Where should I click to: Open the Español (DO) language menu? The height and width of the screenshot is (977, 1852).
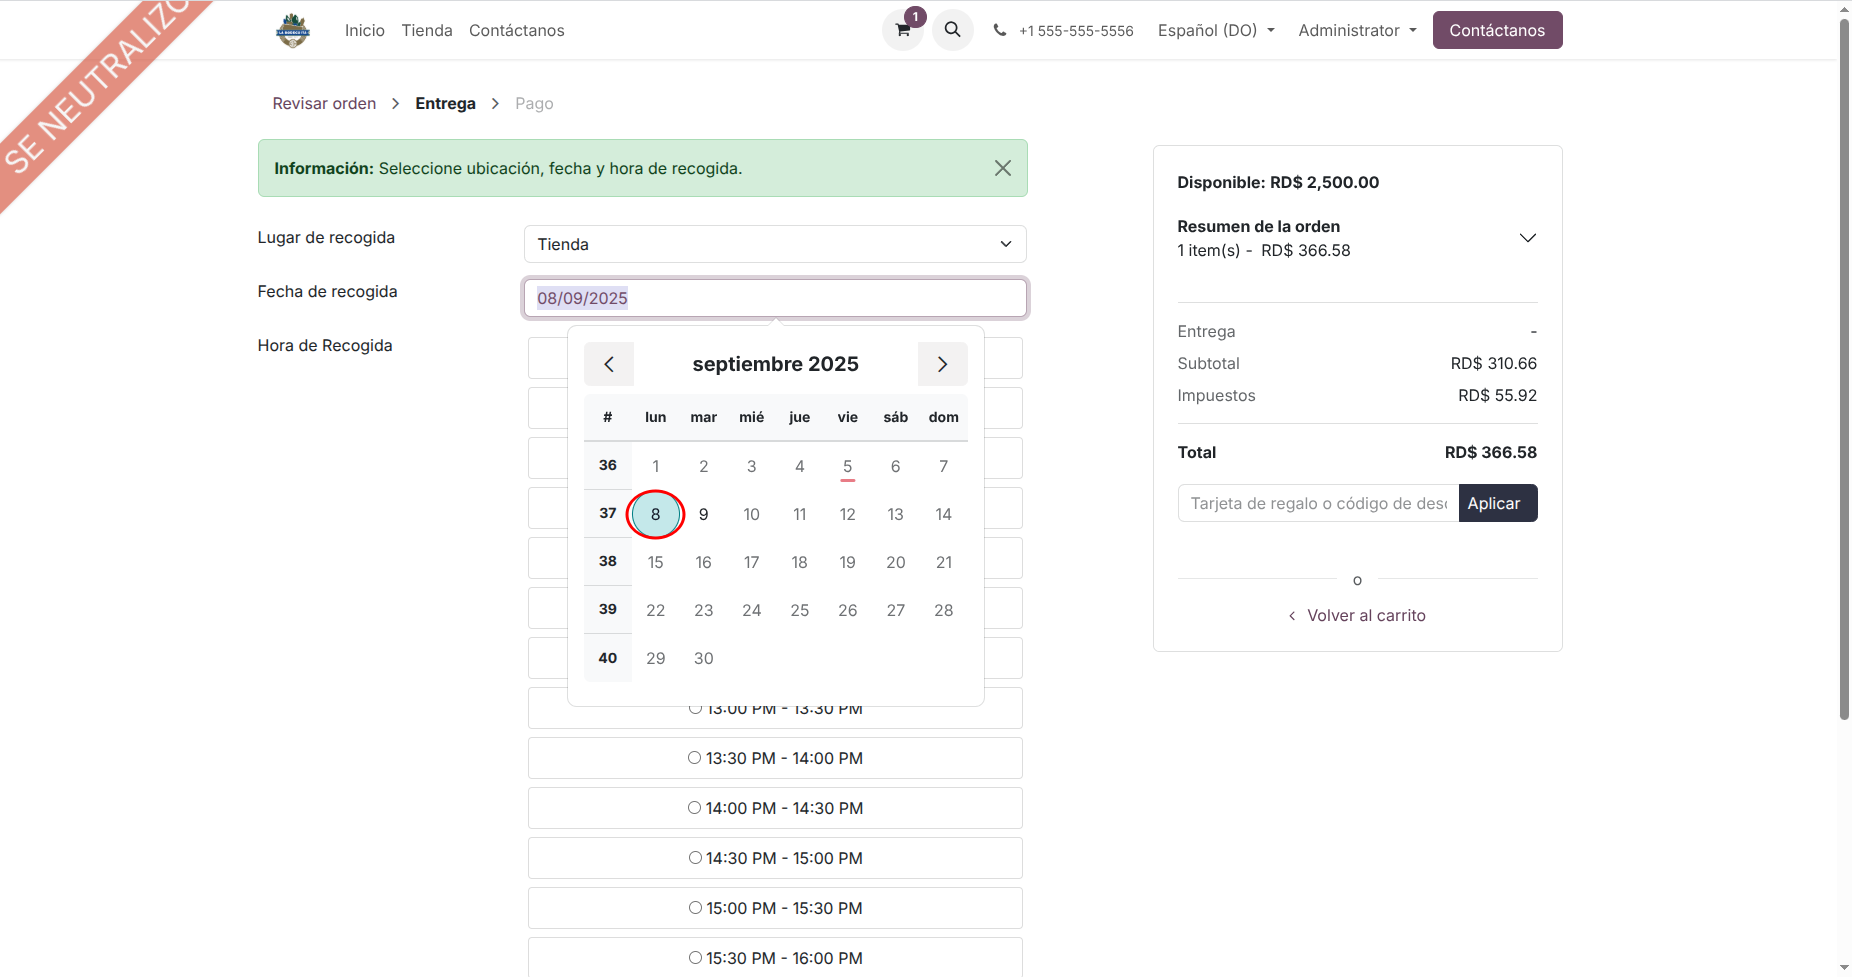[x=1215, y=30]
